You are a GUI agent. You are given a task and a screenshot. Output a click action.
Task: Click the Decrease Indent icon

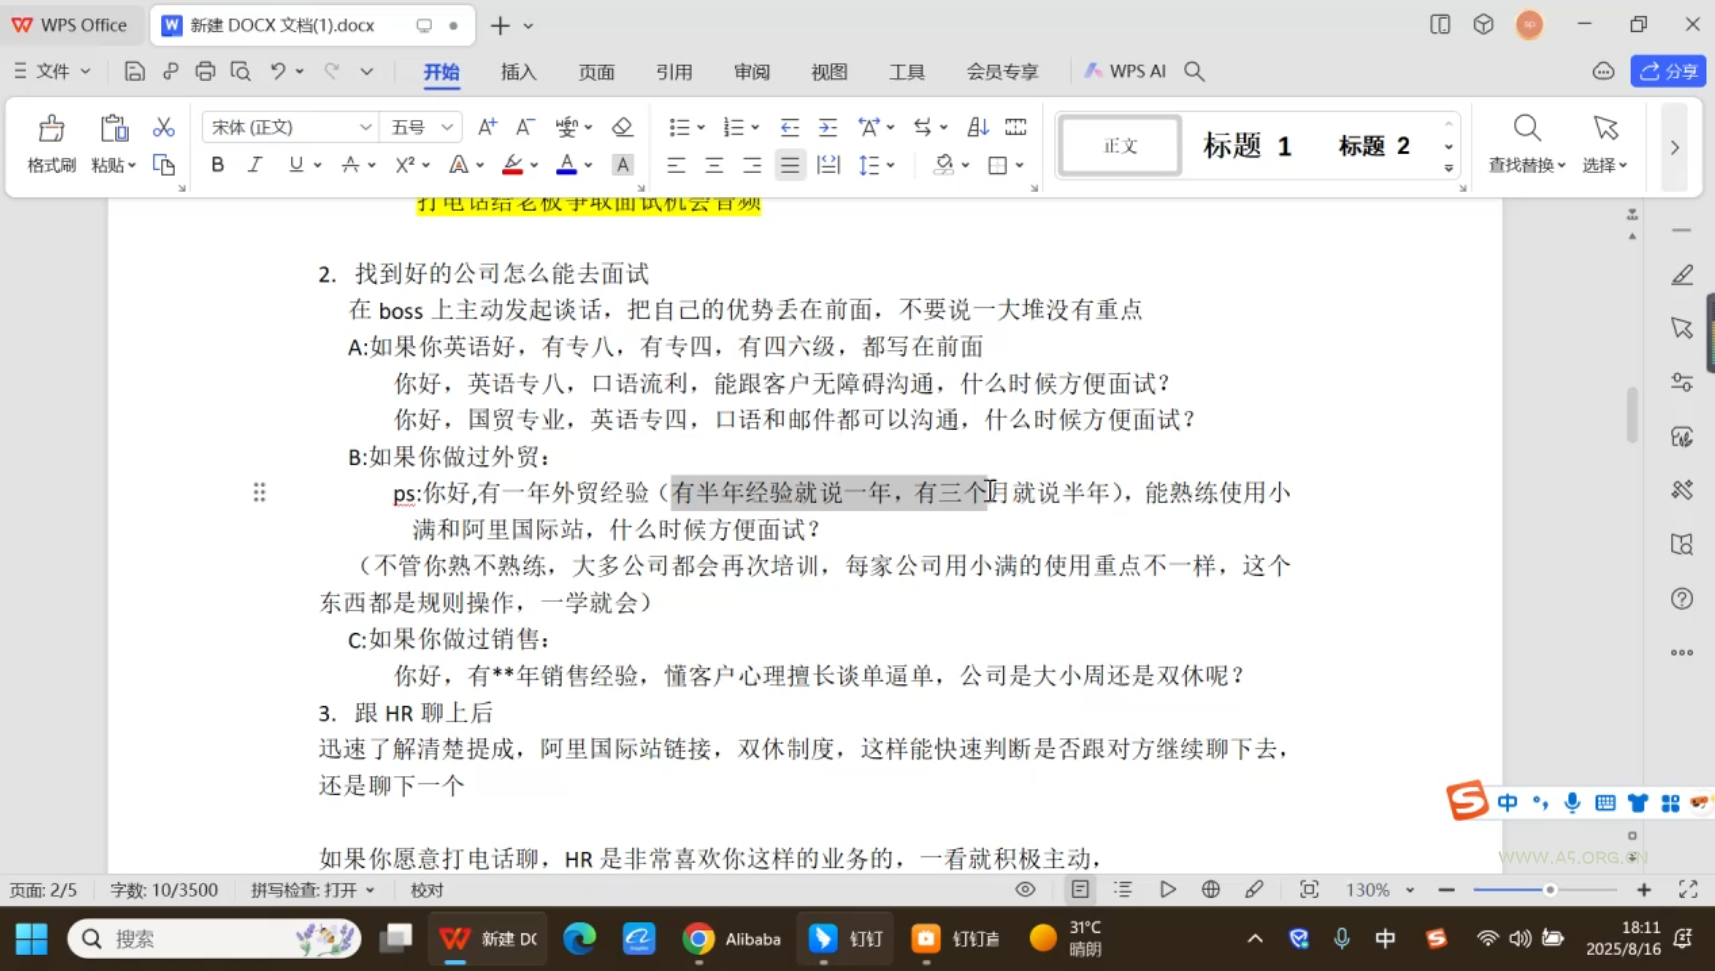coord(789,127)
